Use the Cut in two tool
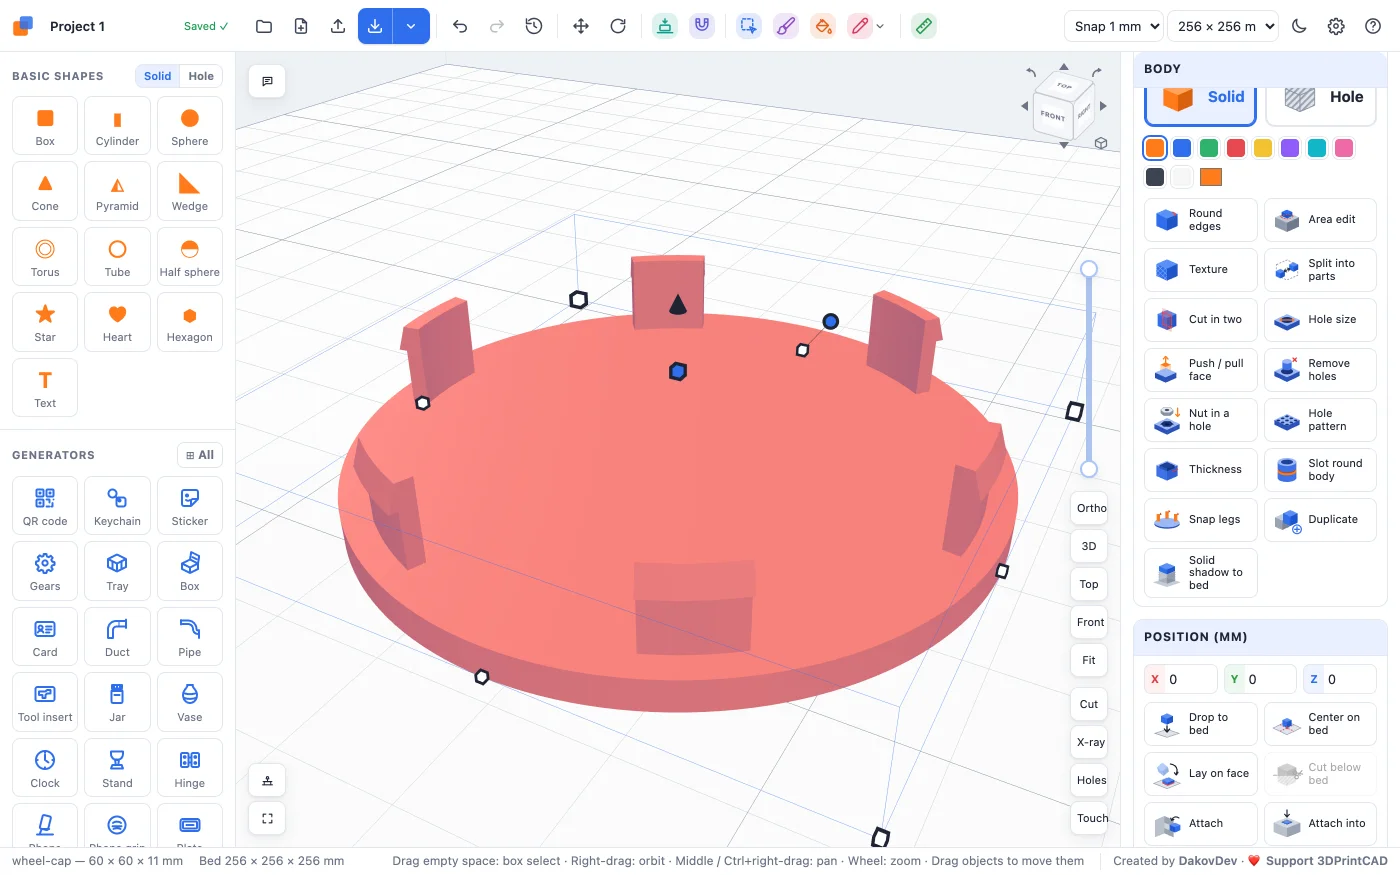The height and width of the screenshot is (875, 1400). coord(1201,320)
